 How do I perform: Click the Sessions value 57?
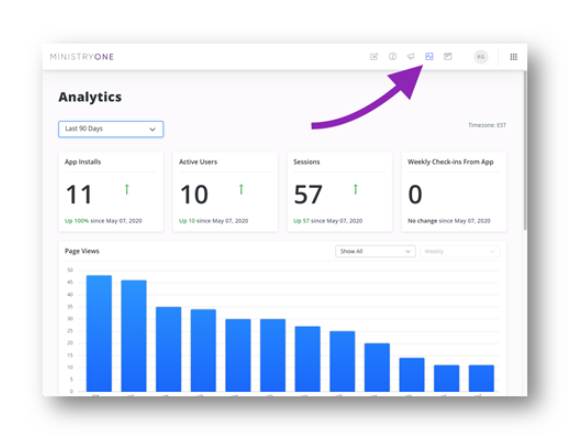tap(308, 195)
